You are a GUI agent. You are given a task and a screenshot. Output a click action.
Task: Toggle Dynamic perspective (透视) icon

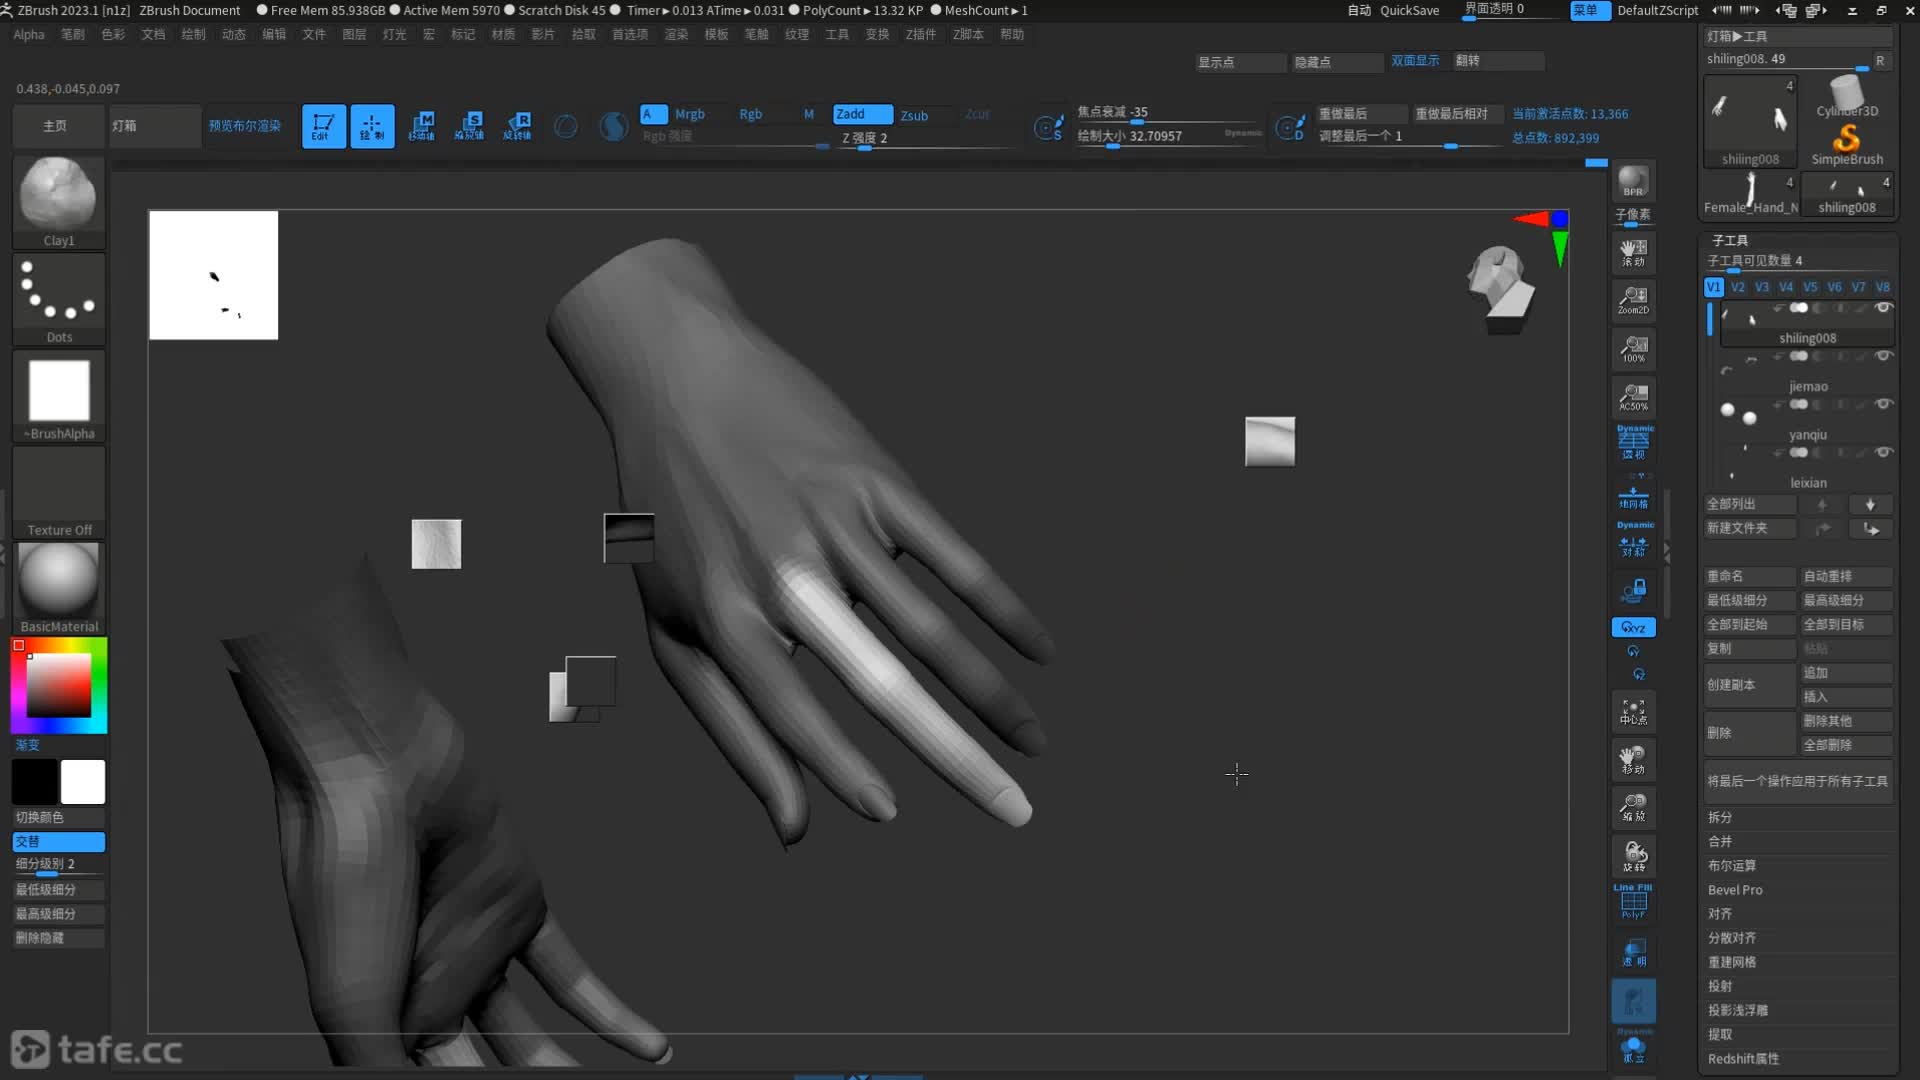pos(1633,442)
